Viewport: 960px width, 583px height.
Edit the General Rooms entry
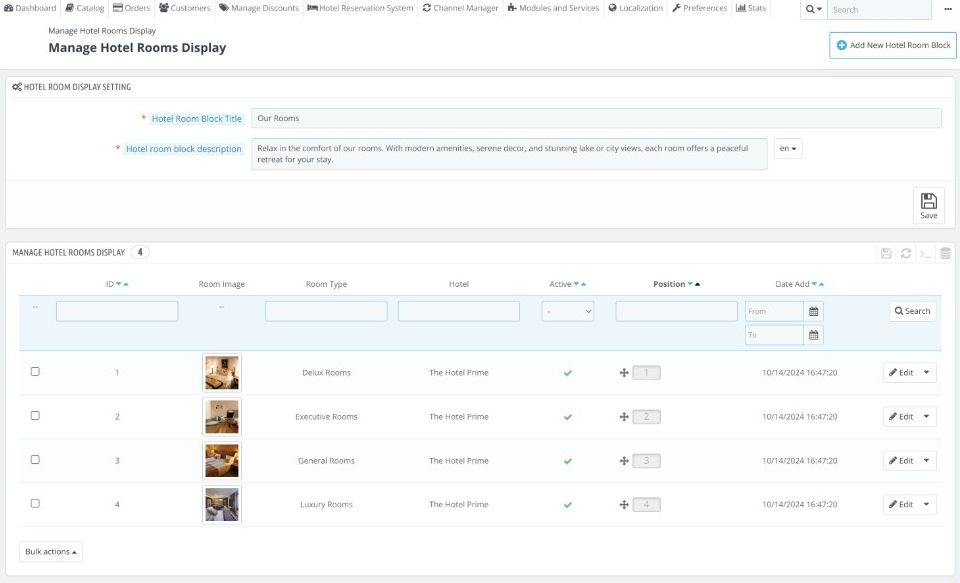click(x=901, y=461)
